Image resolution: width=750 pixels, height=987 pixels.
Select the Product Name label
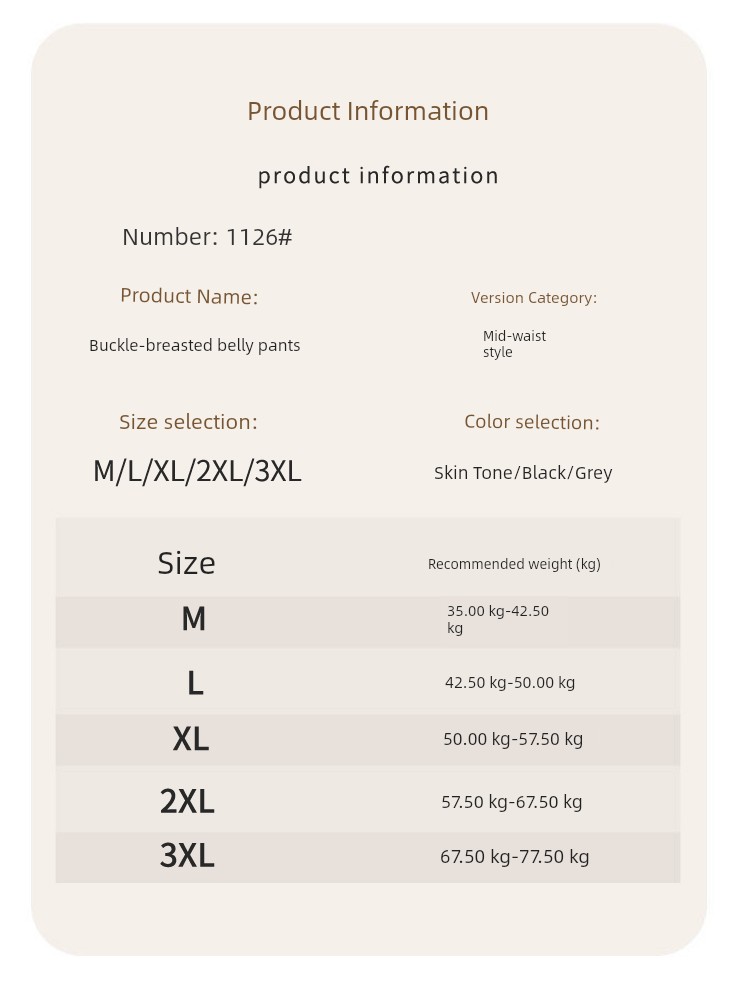(x=189, y=296)
